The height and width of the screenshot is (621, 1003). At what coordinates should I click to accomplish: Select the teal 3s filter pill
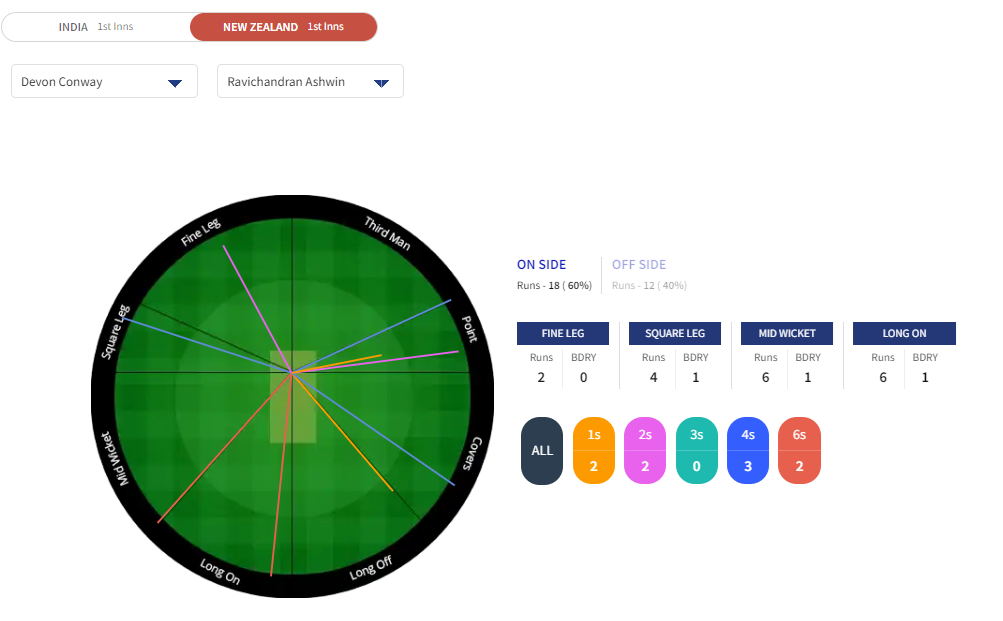[x=696, y=451]
